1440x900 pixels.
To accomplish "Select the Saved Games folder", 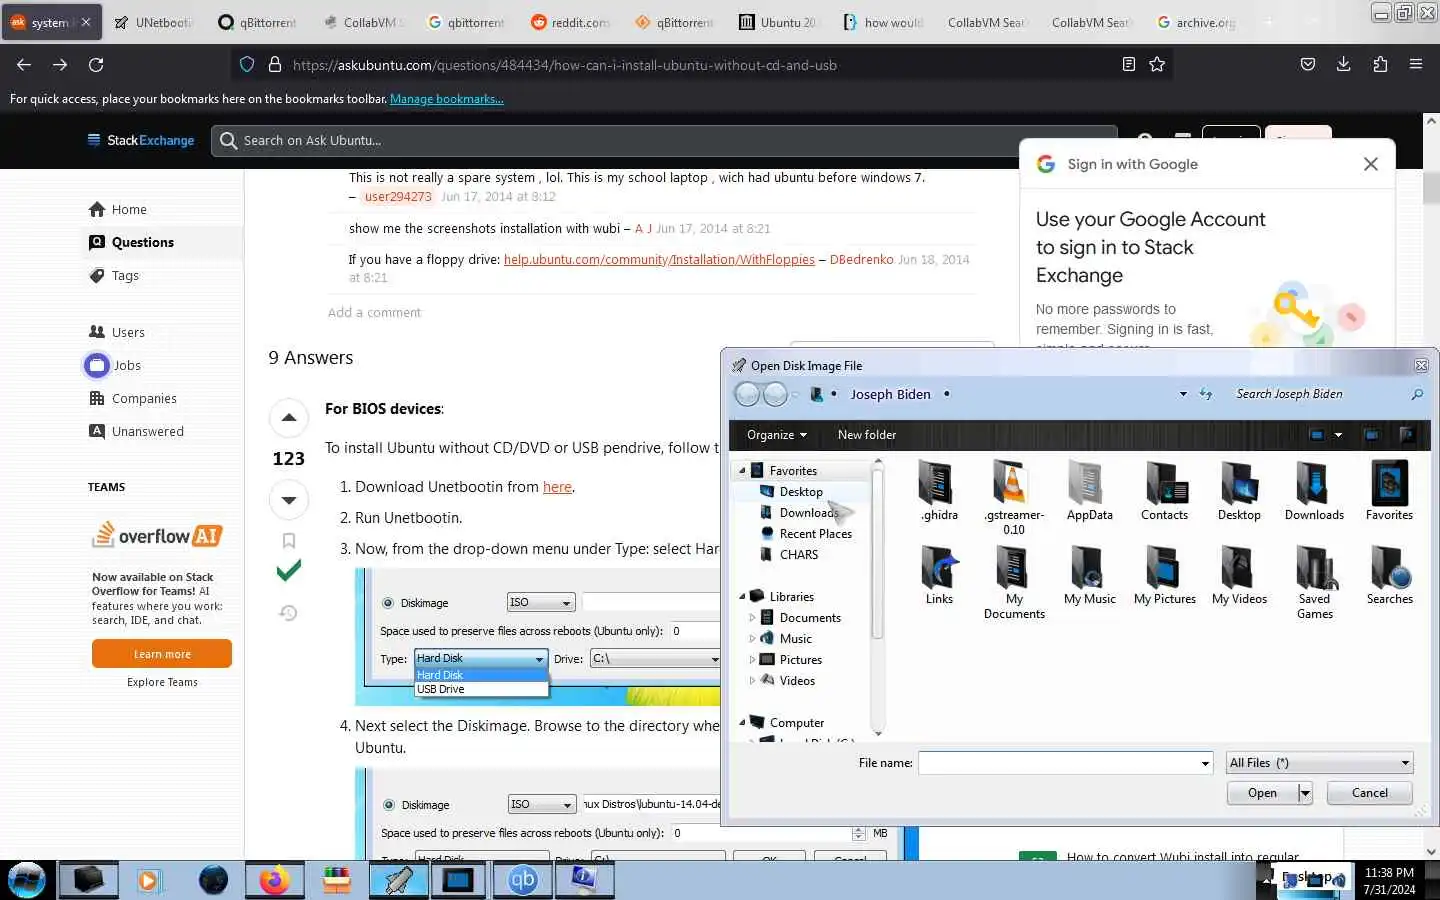I will click(1315, 583).
